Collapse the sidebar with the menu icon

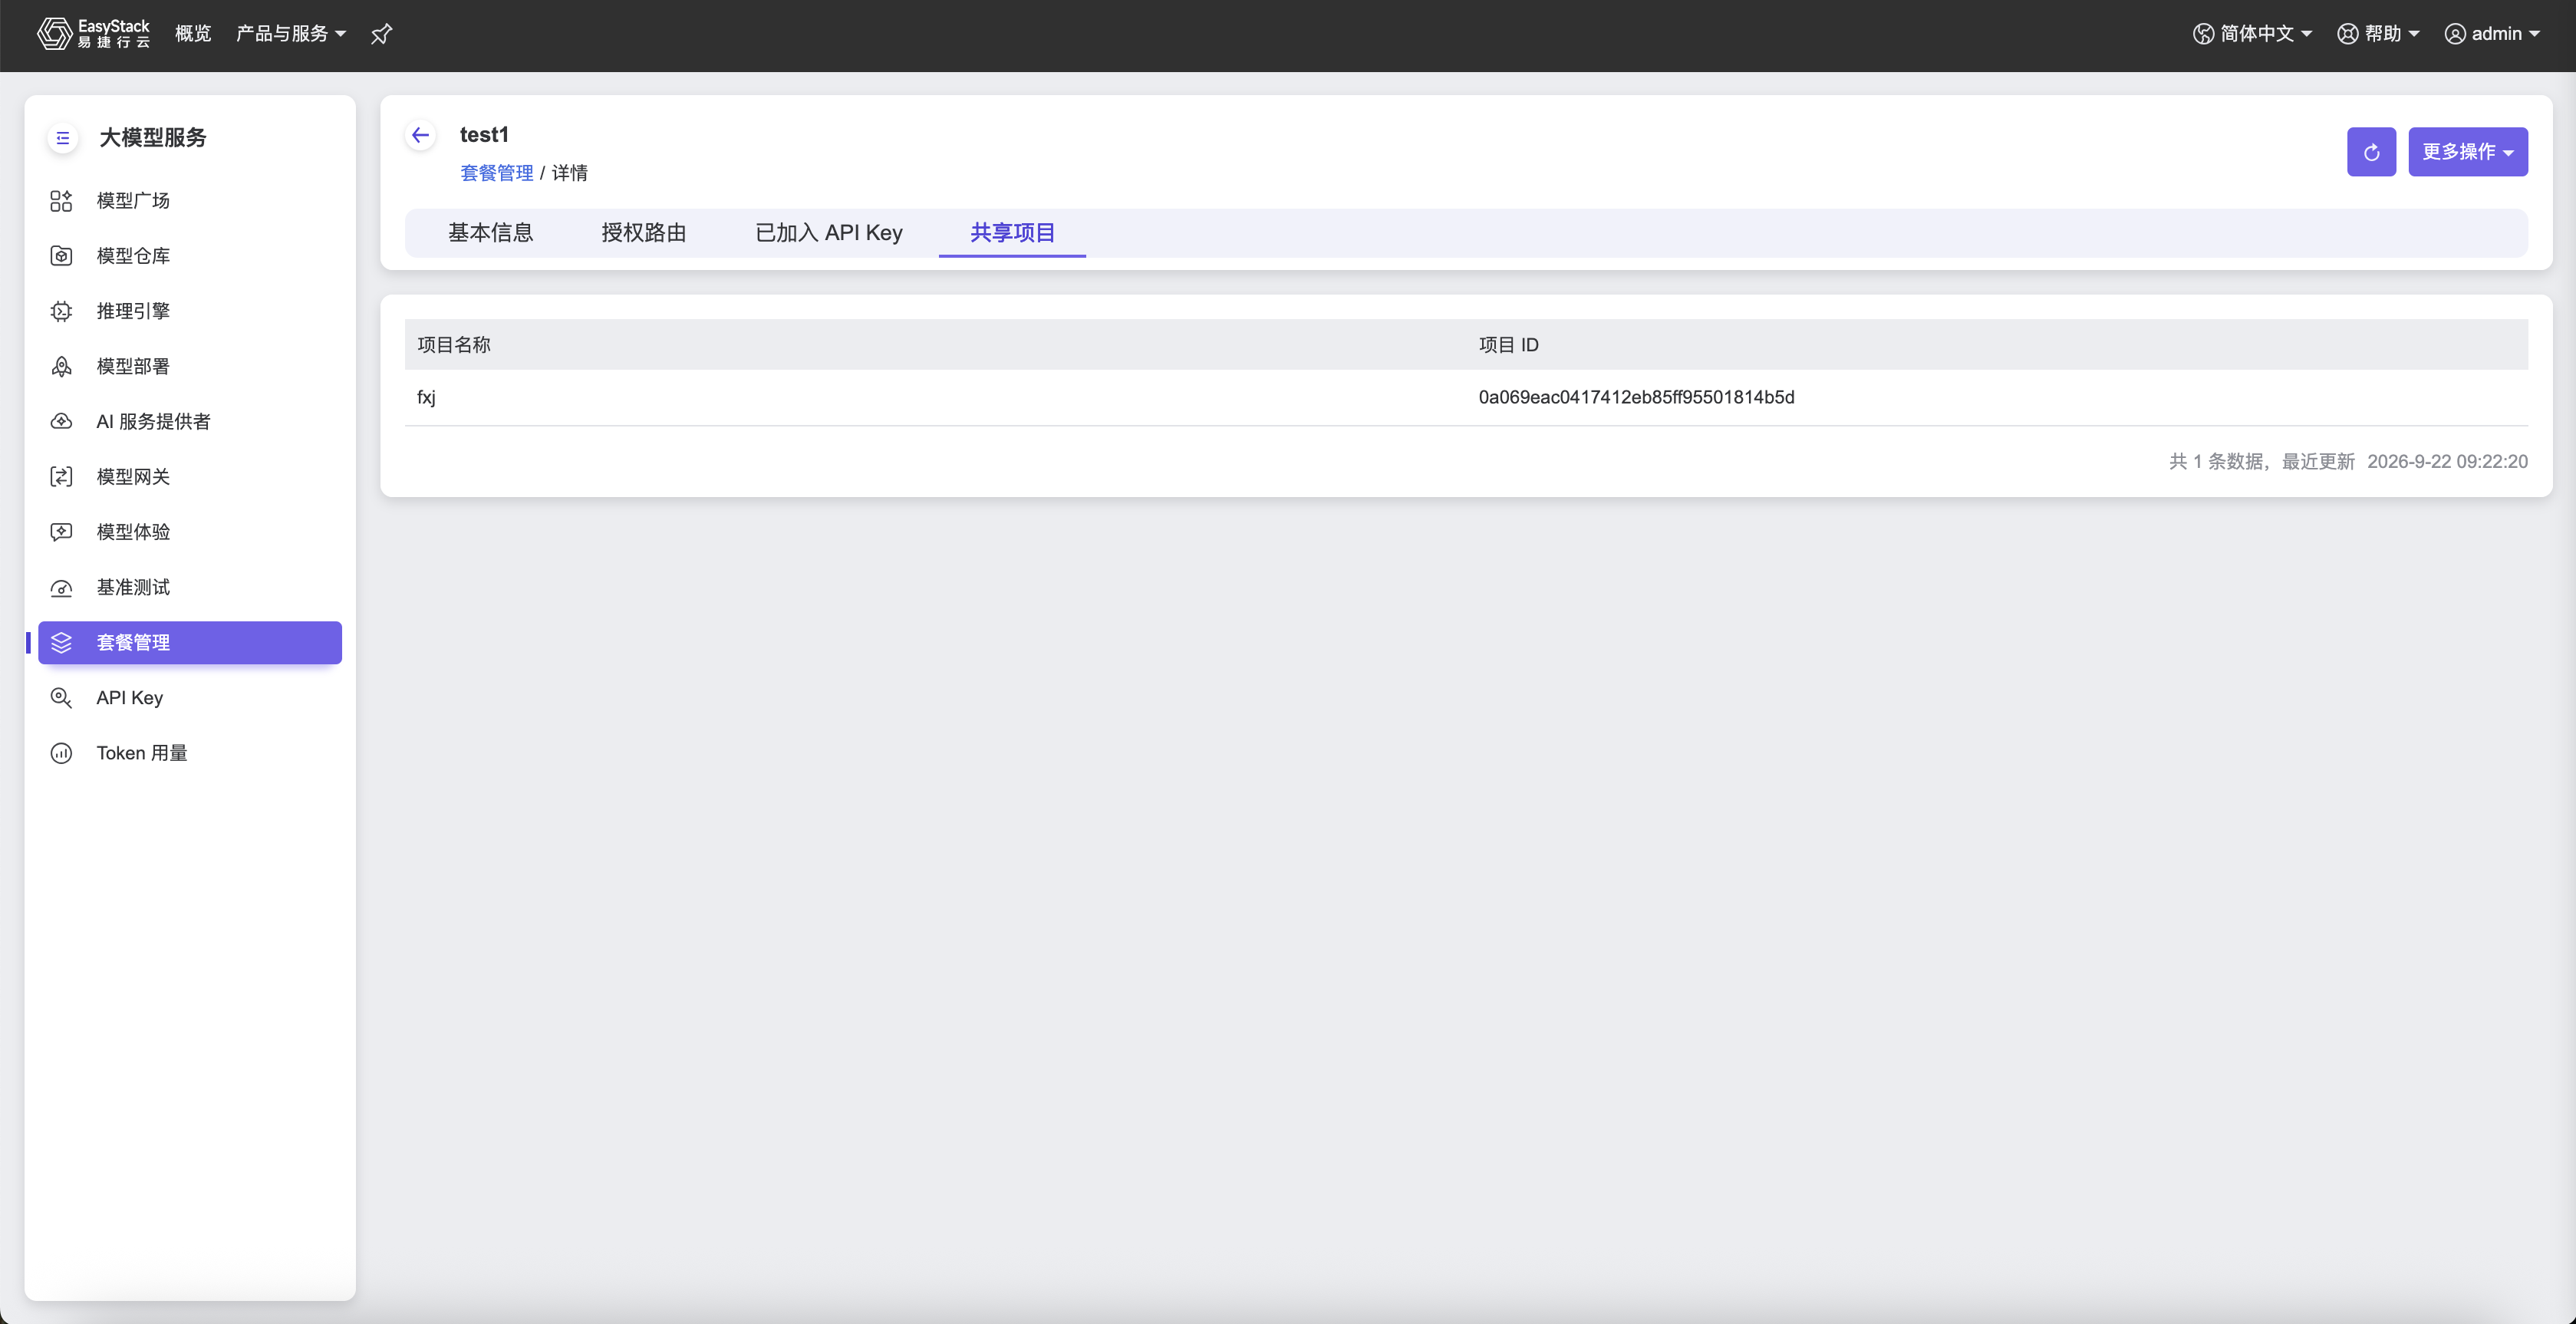pos(63,138)
